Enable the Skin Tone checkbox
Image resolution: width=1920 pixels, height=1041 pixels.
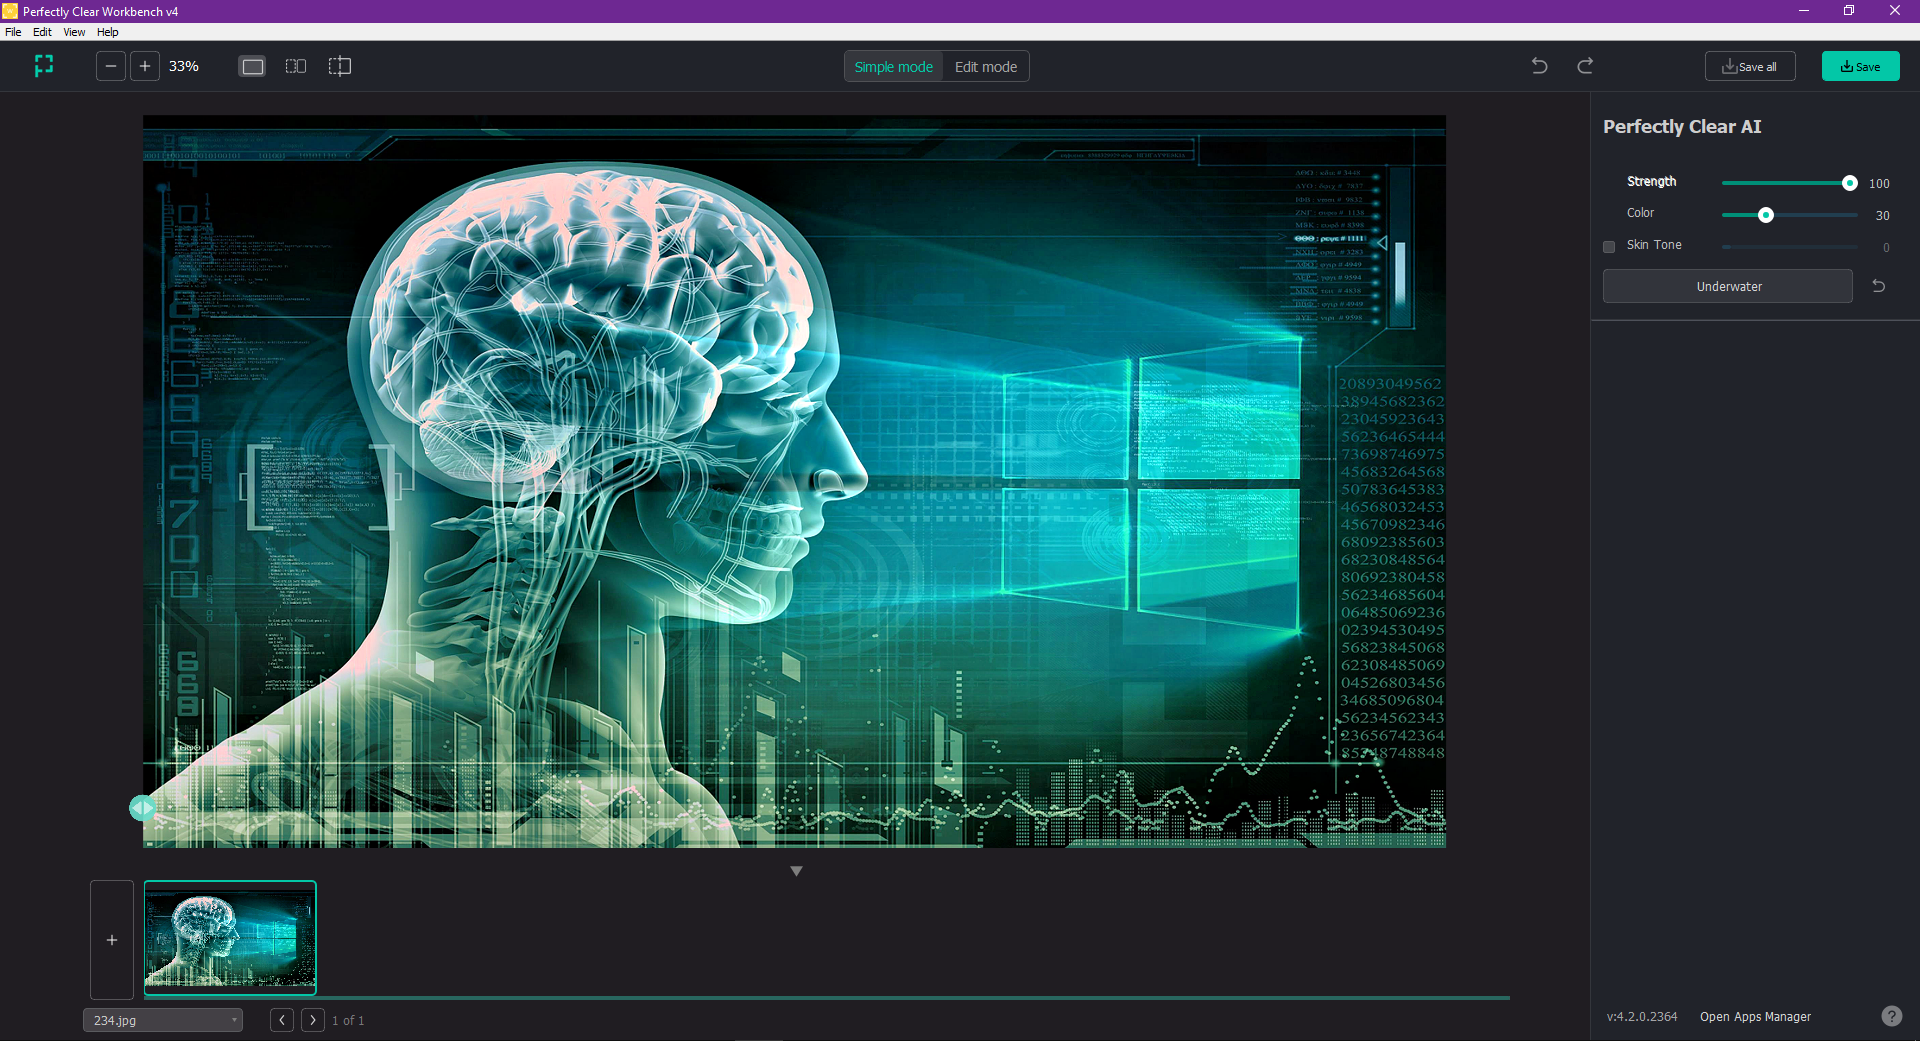pos(1609,247)
